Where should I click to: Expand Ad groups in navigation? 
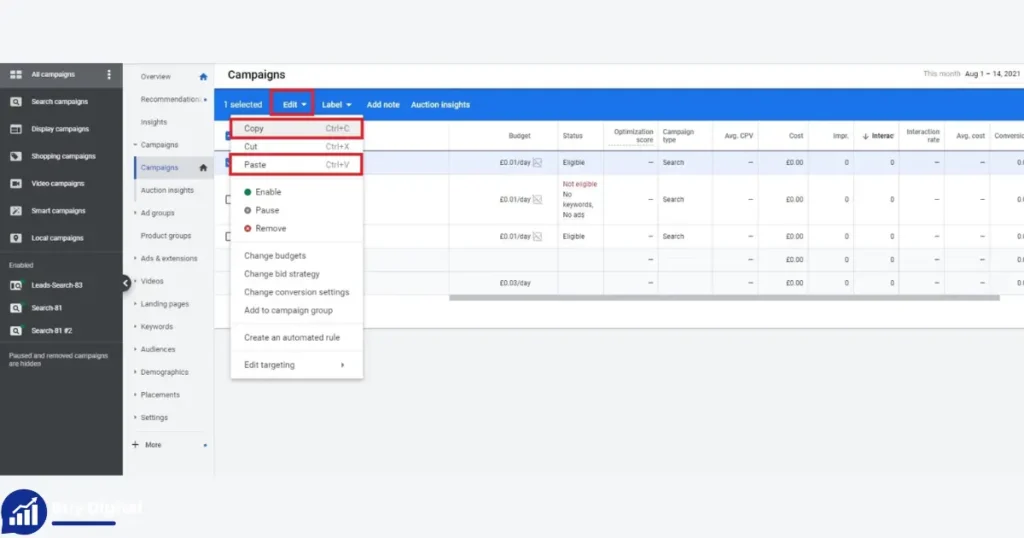pos(135,213)
